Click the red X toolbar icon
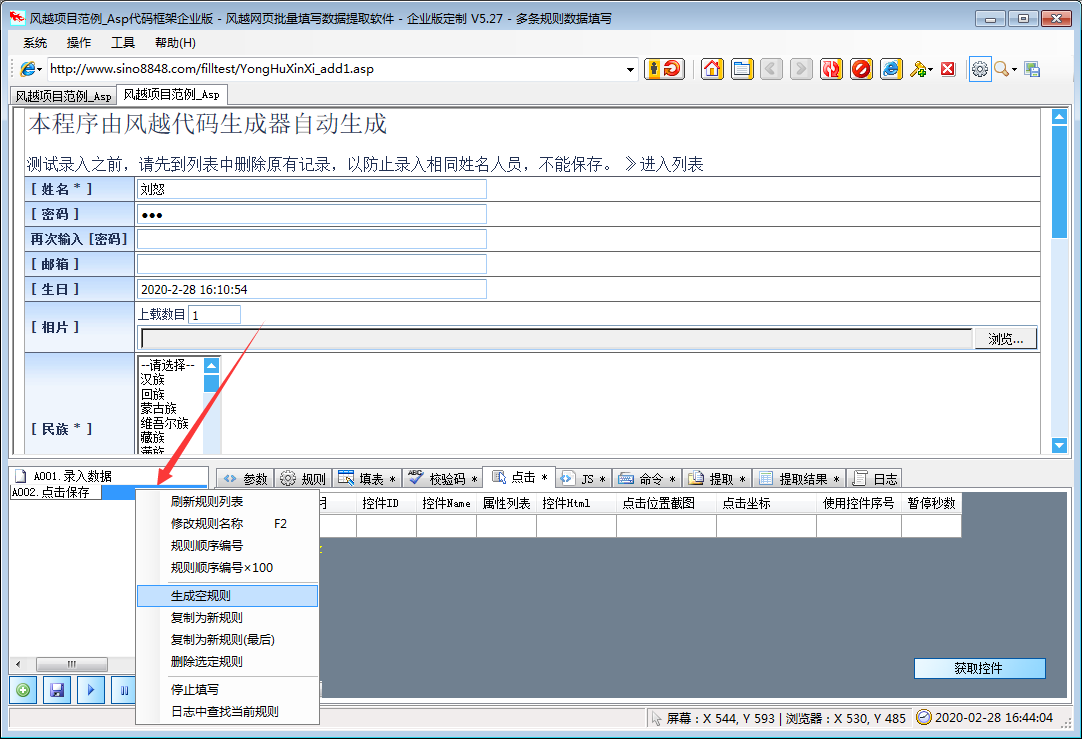 948,69
